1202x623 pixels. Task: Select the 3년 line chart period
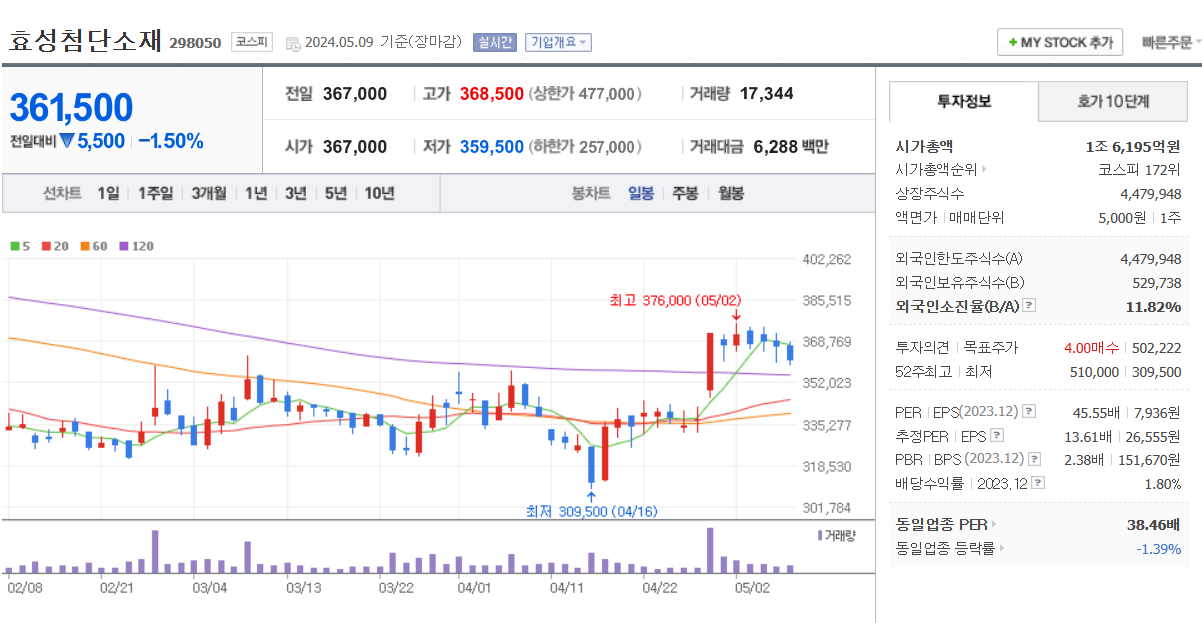click(295, 193)
